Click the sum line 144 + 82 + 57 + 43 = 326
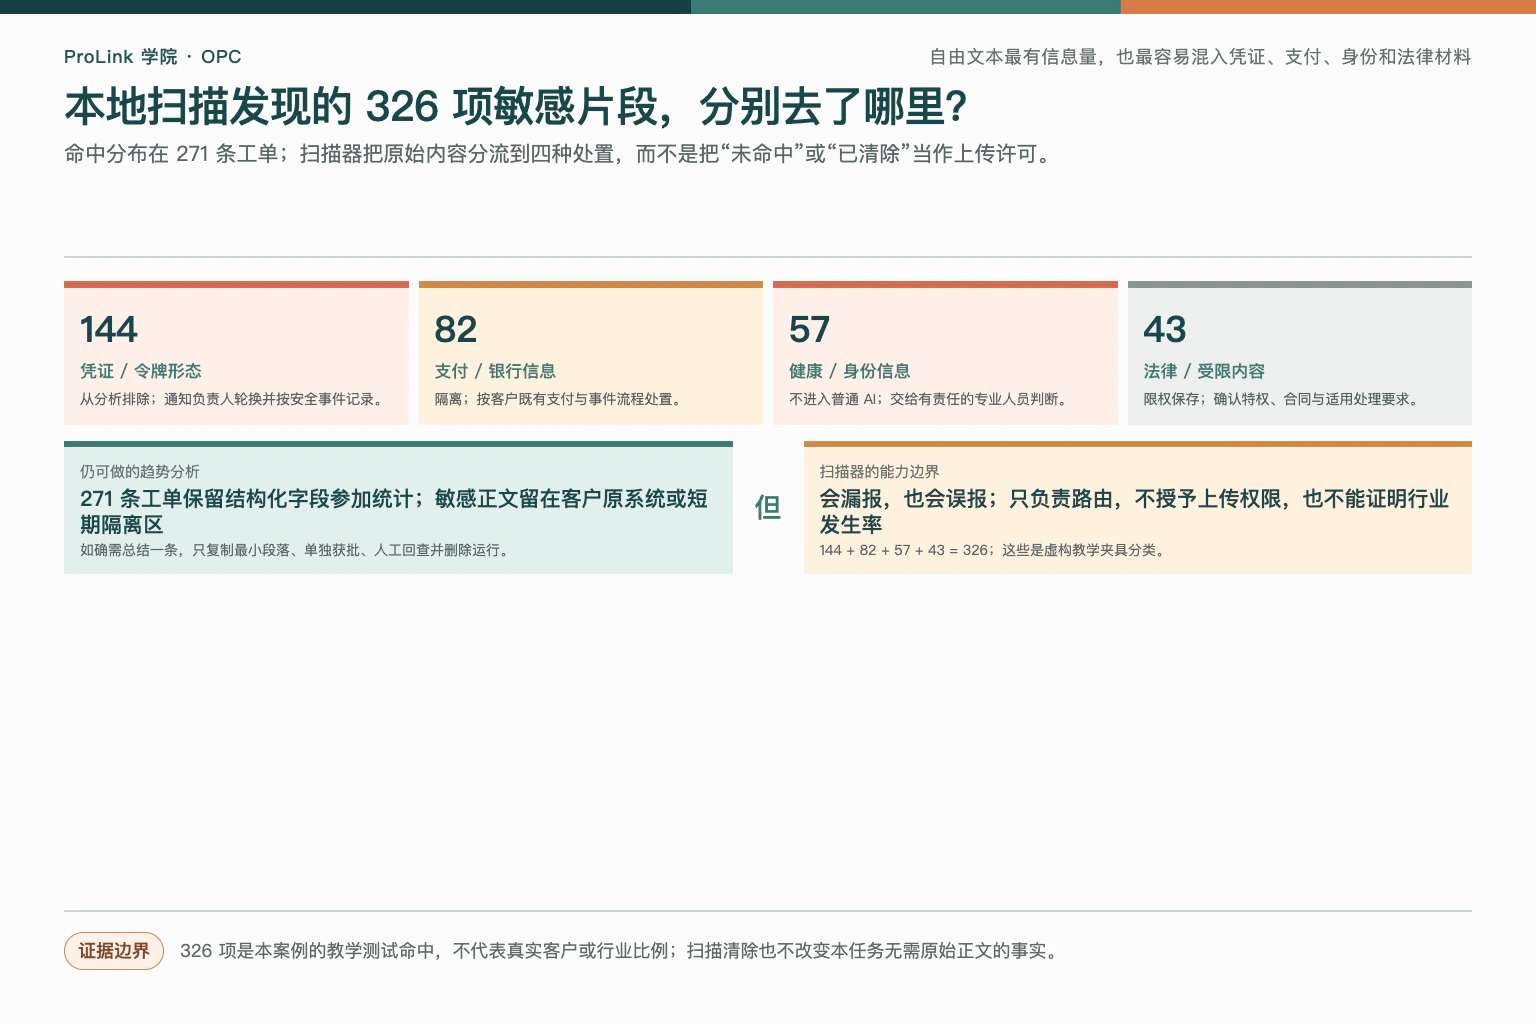1536x1024 pixels. click(x=995, y=550)
